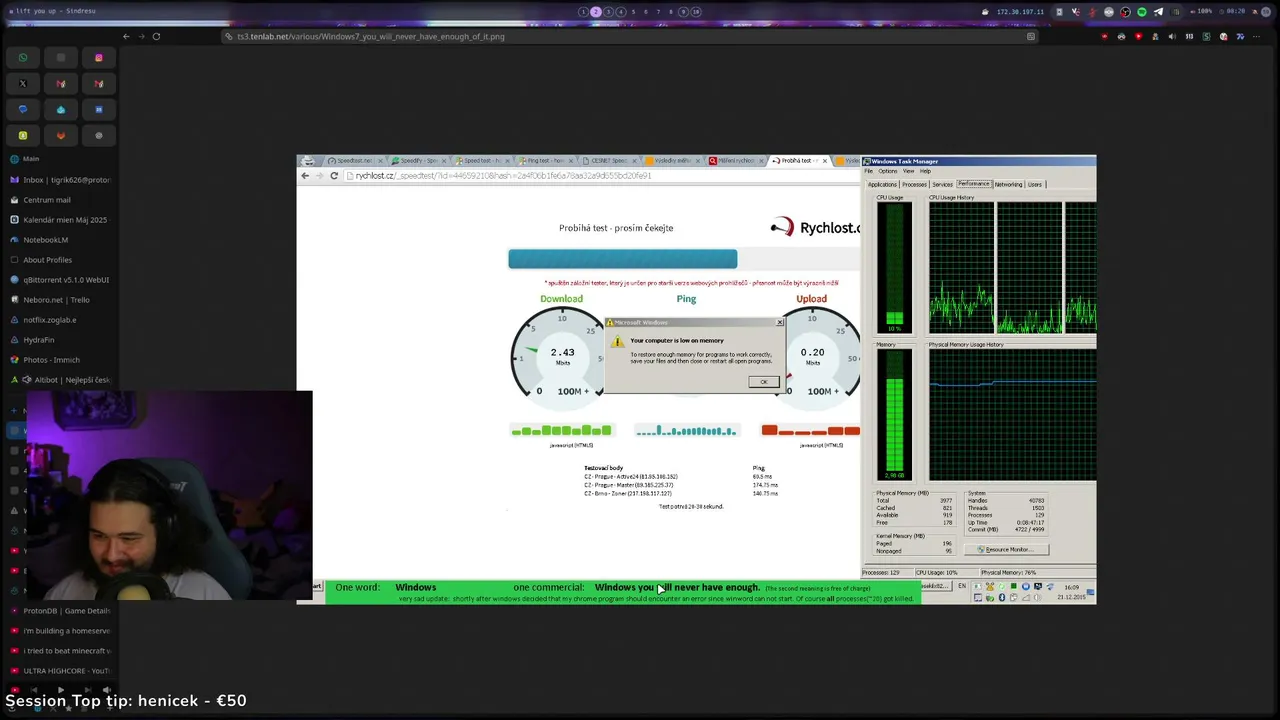Open the Kalendár mien Máj 2025 tab
The image size is (1280, 720).
click(60, 220)
